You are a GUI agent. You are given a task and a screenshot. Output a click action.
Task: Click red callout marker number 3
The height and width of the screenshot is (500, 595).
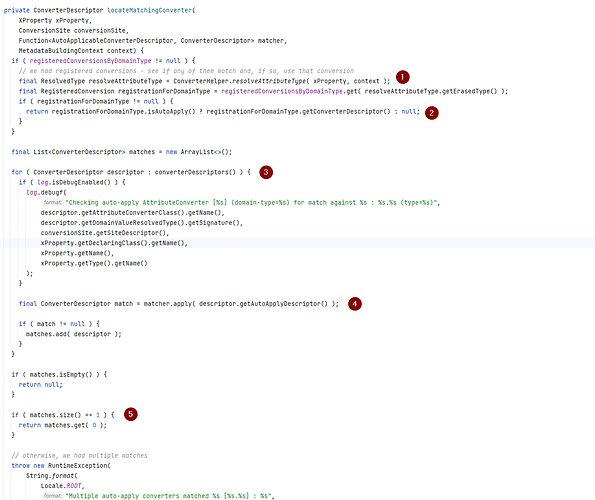pyautogui.click(x=266, y=172)
